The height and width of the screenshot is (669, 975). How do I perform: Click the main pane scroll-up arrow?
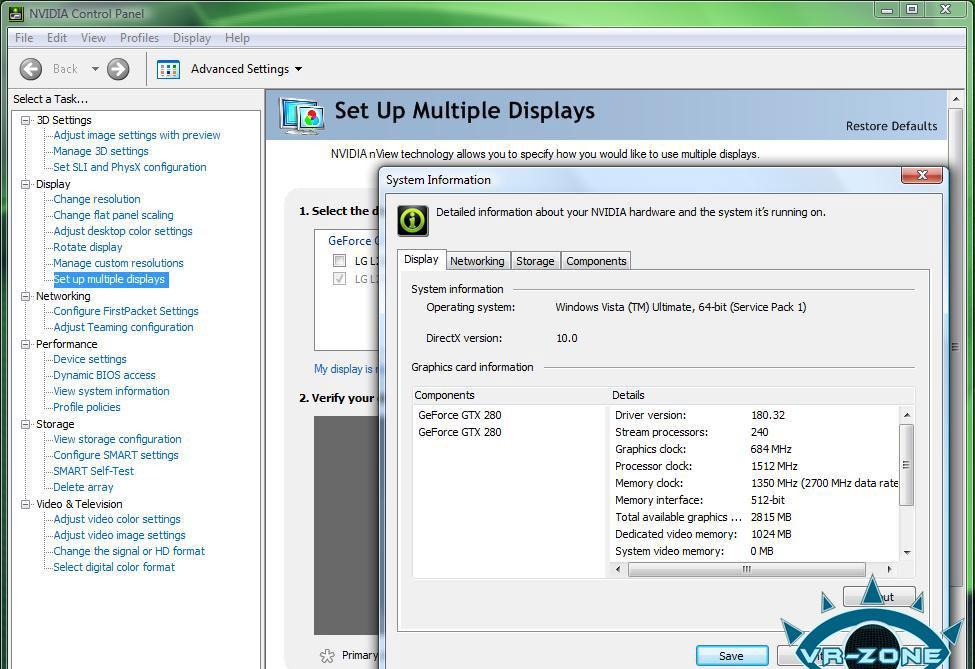coord(956,99)
